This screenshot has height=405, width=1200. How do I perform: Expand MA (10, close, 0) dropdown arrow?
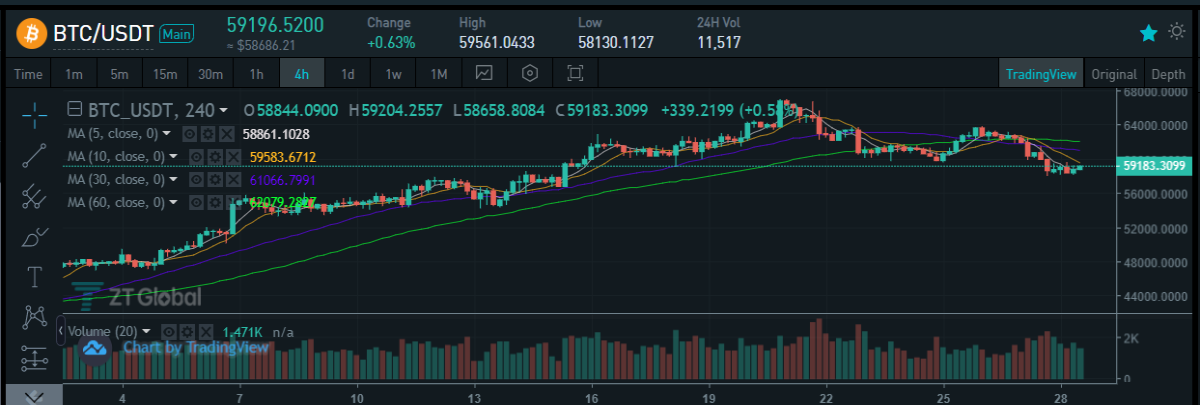[x=174, y=156]
